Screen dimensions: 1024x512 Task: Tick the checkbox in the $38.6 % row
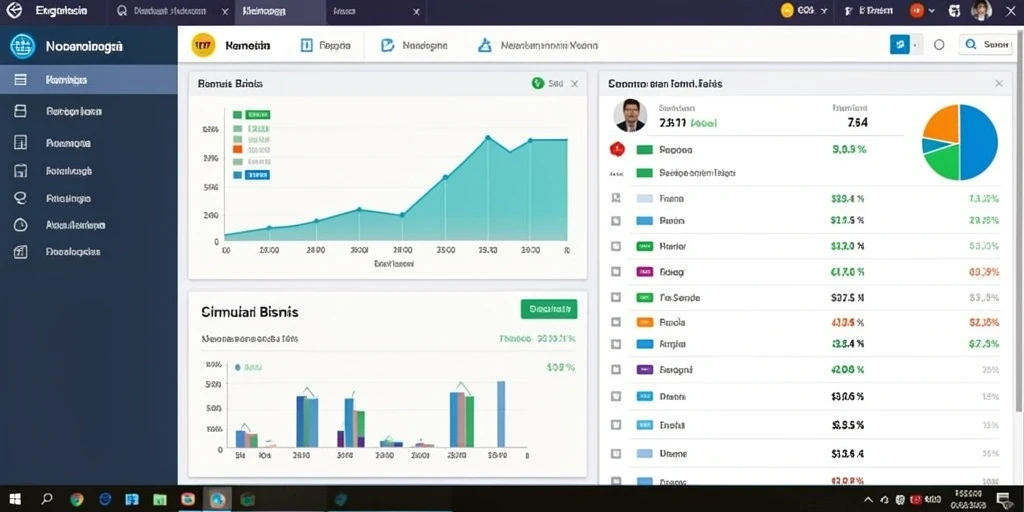point(615,396)
